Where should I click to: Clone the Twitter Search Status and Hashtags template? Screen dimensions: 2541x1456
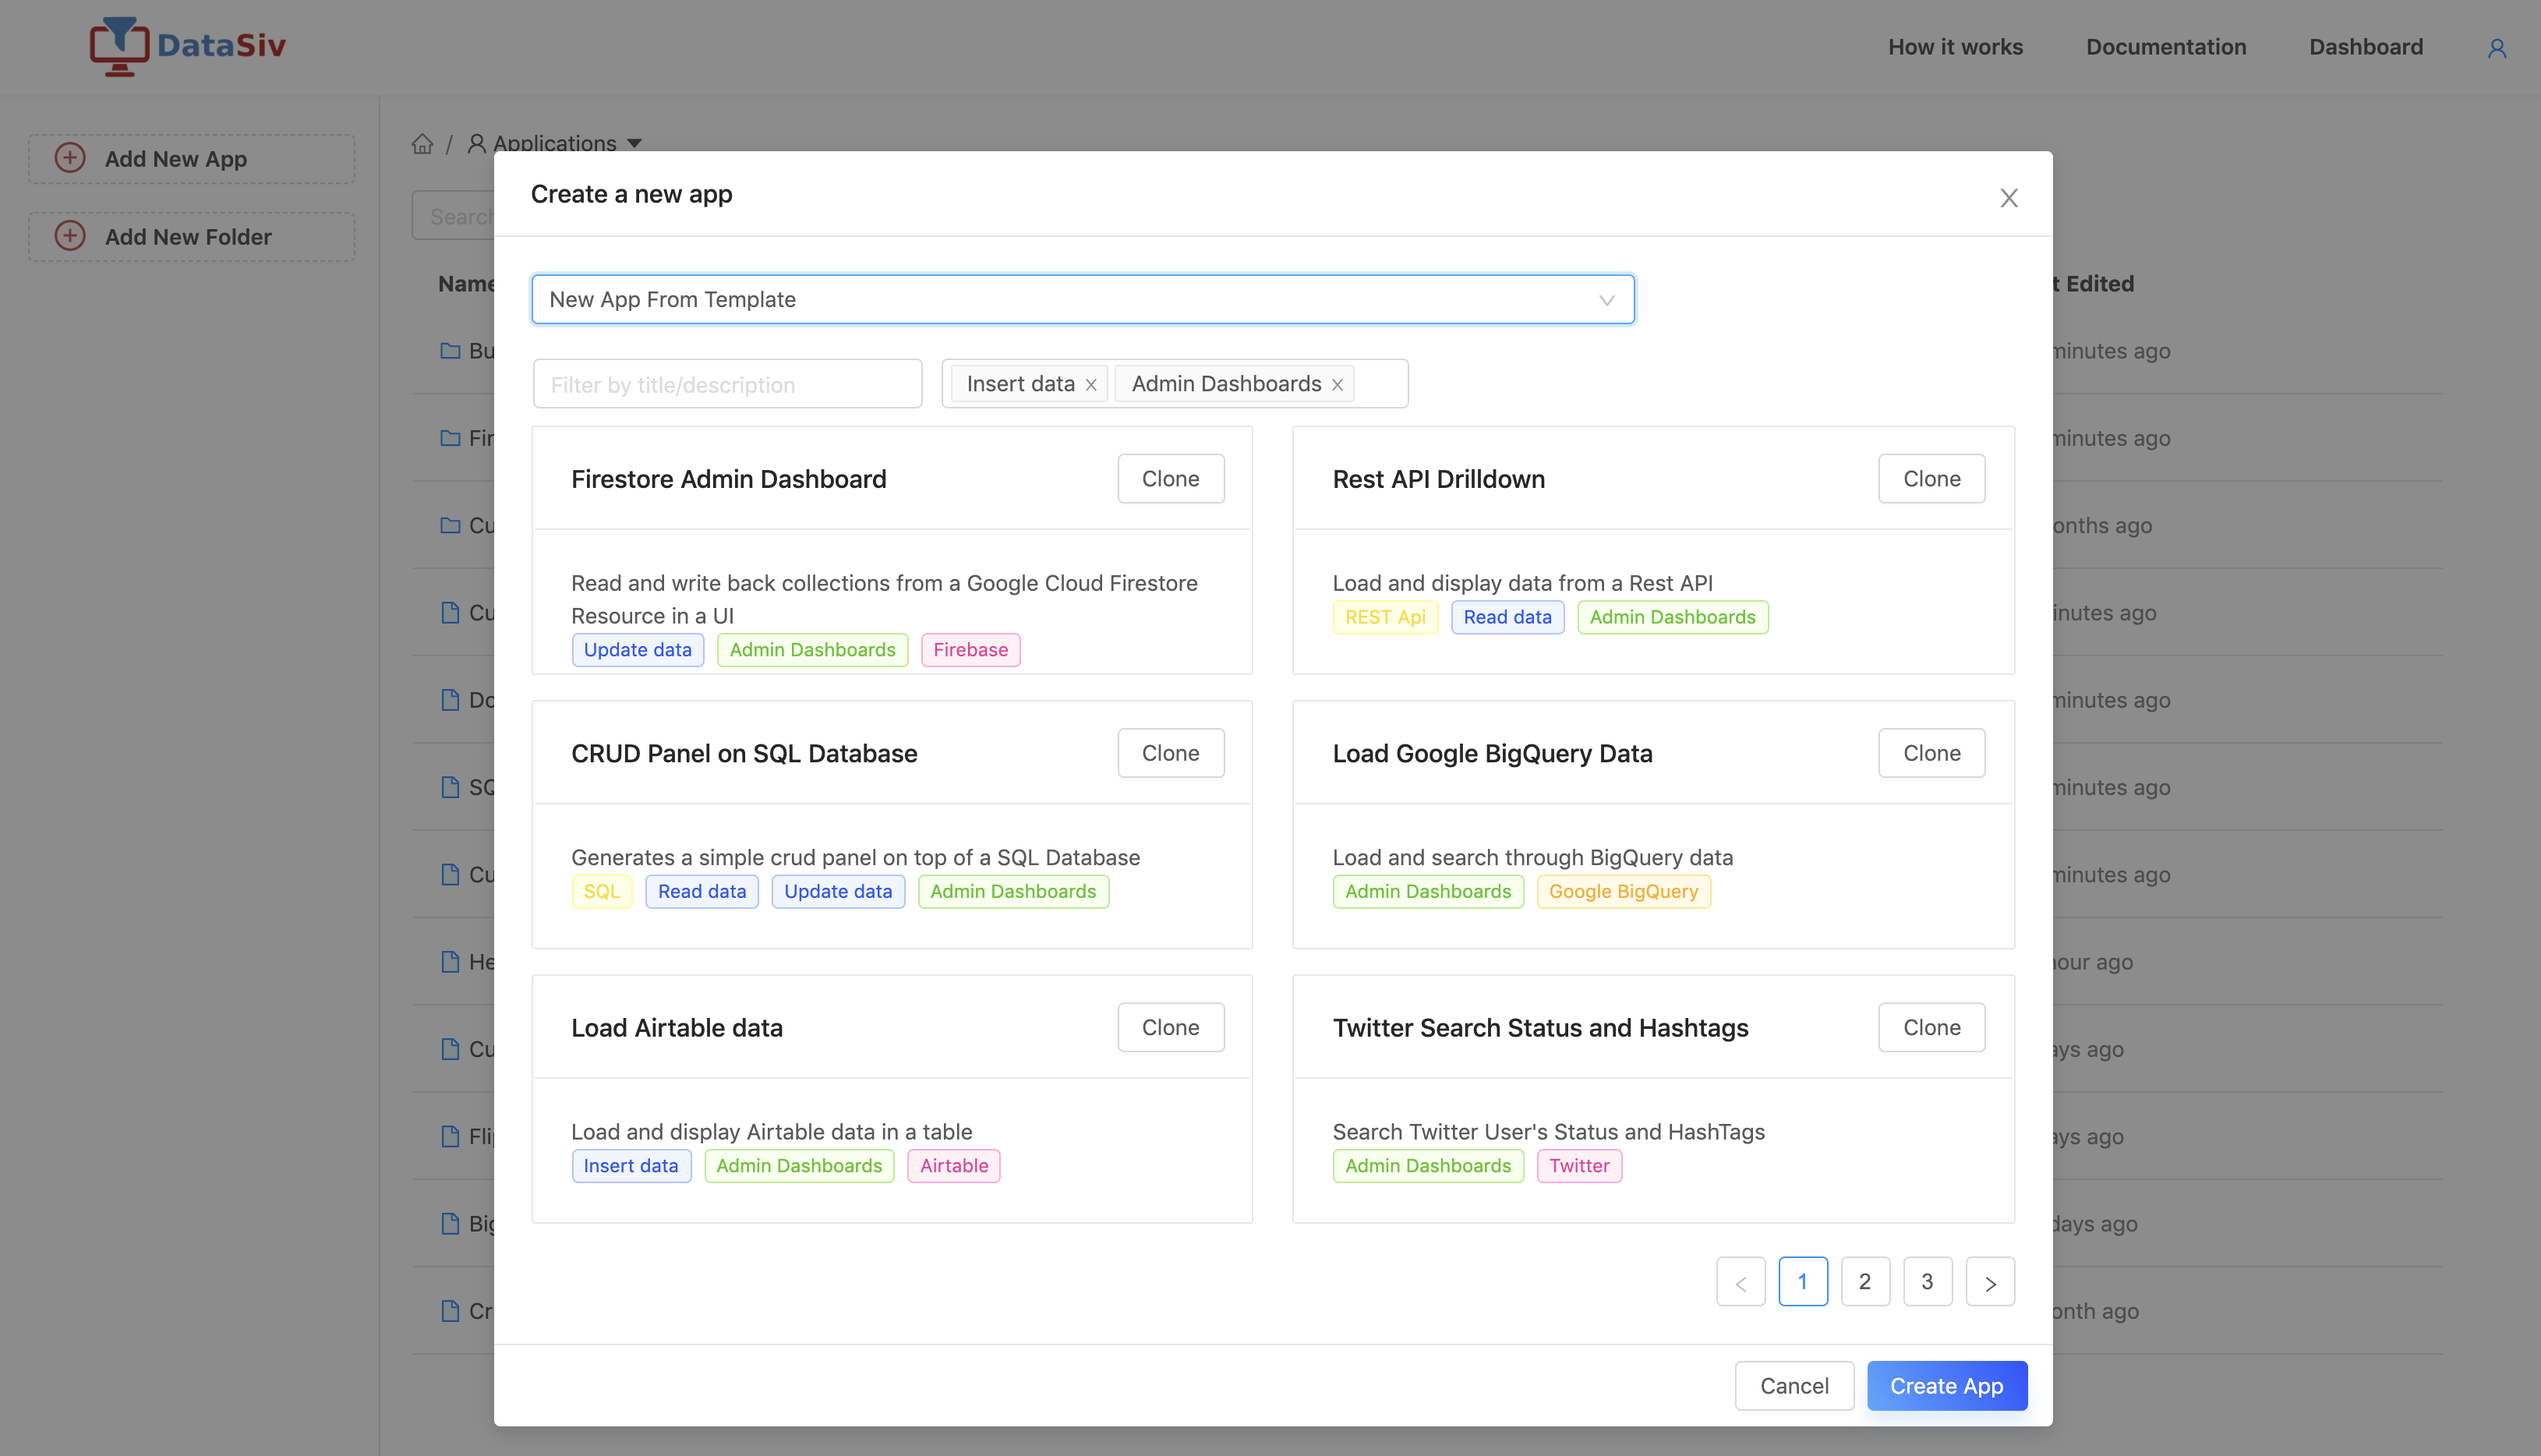(1931, 1027)
